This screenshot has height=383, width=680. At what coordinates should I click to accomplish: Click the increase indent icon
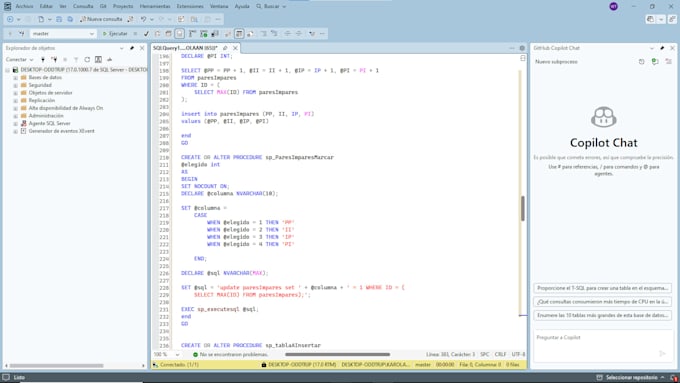[299, 33]
